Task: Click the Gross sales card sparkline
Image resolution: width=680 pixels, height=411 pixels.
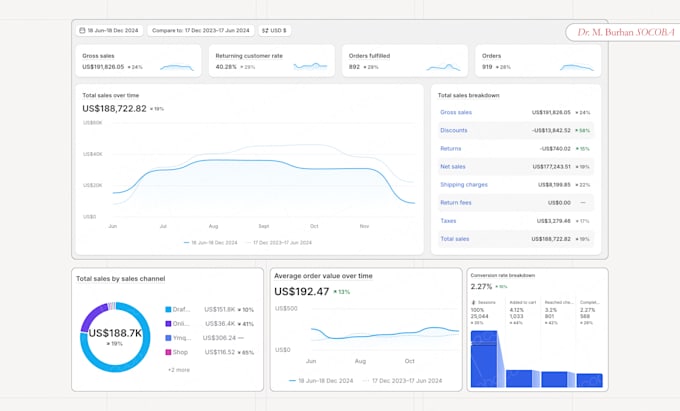Action: pos(177,67)
